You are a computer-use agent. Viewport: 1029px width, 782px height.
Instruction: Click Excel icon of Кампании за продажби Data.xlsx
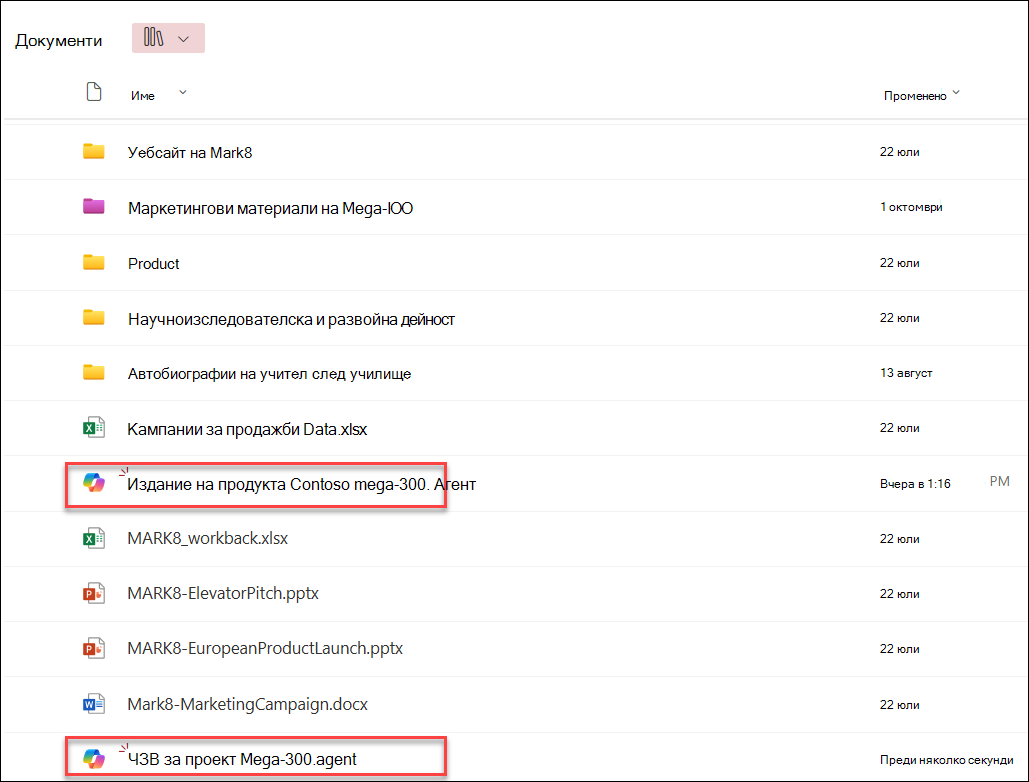coord(94,428)
